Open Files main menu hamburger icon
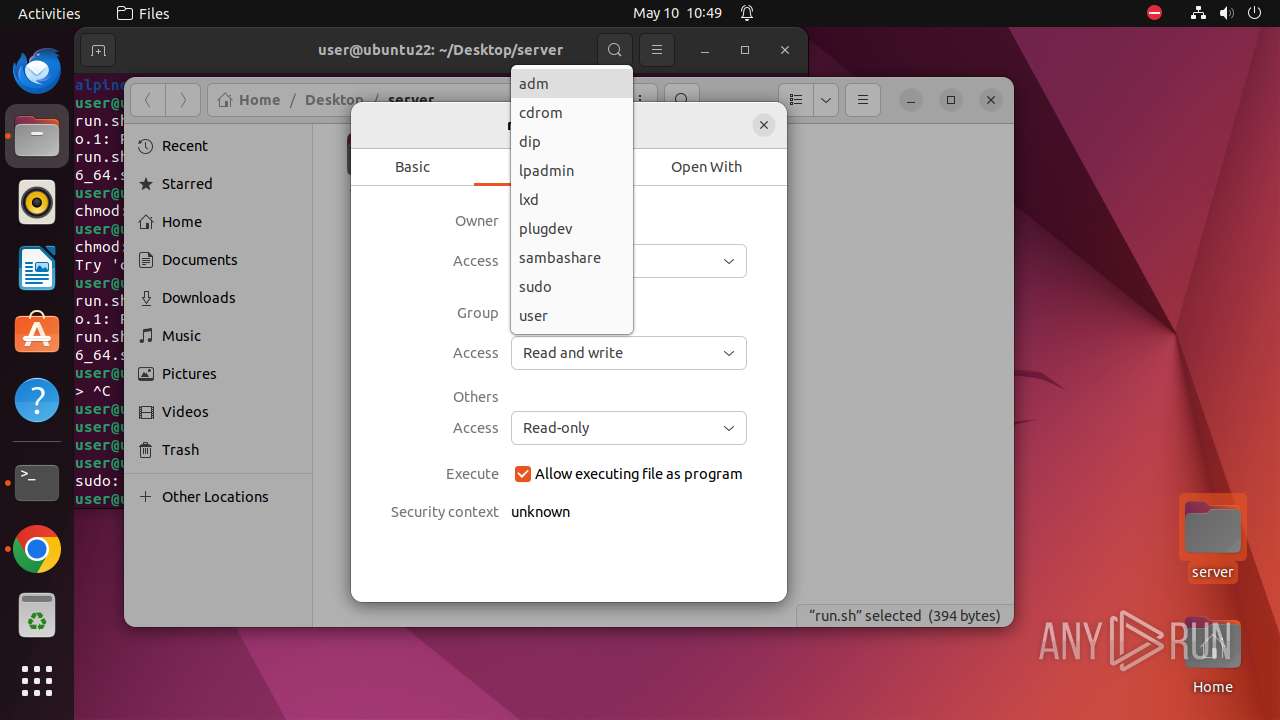Screen dimensions: 1280x720 tap(863, 100)
